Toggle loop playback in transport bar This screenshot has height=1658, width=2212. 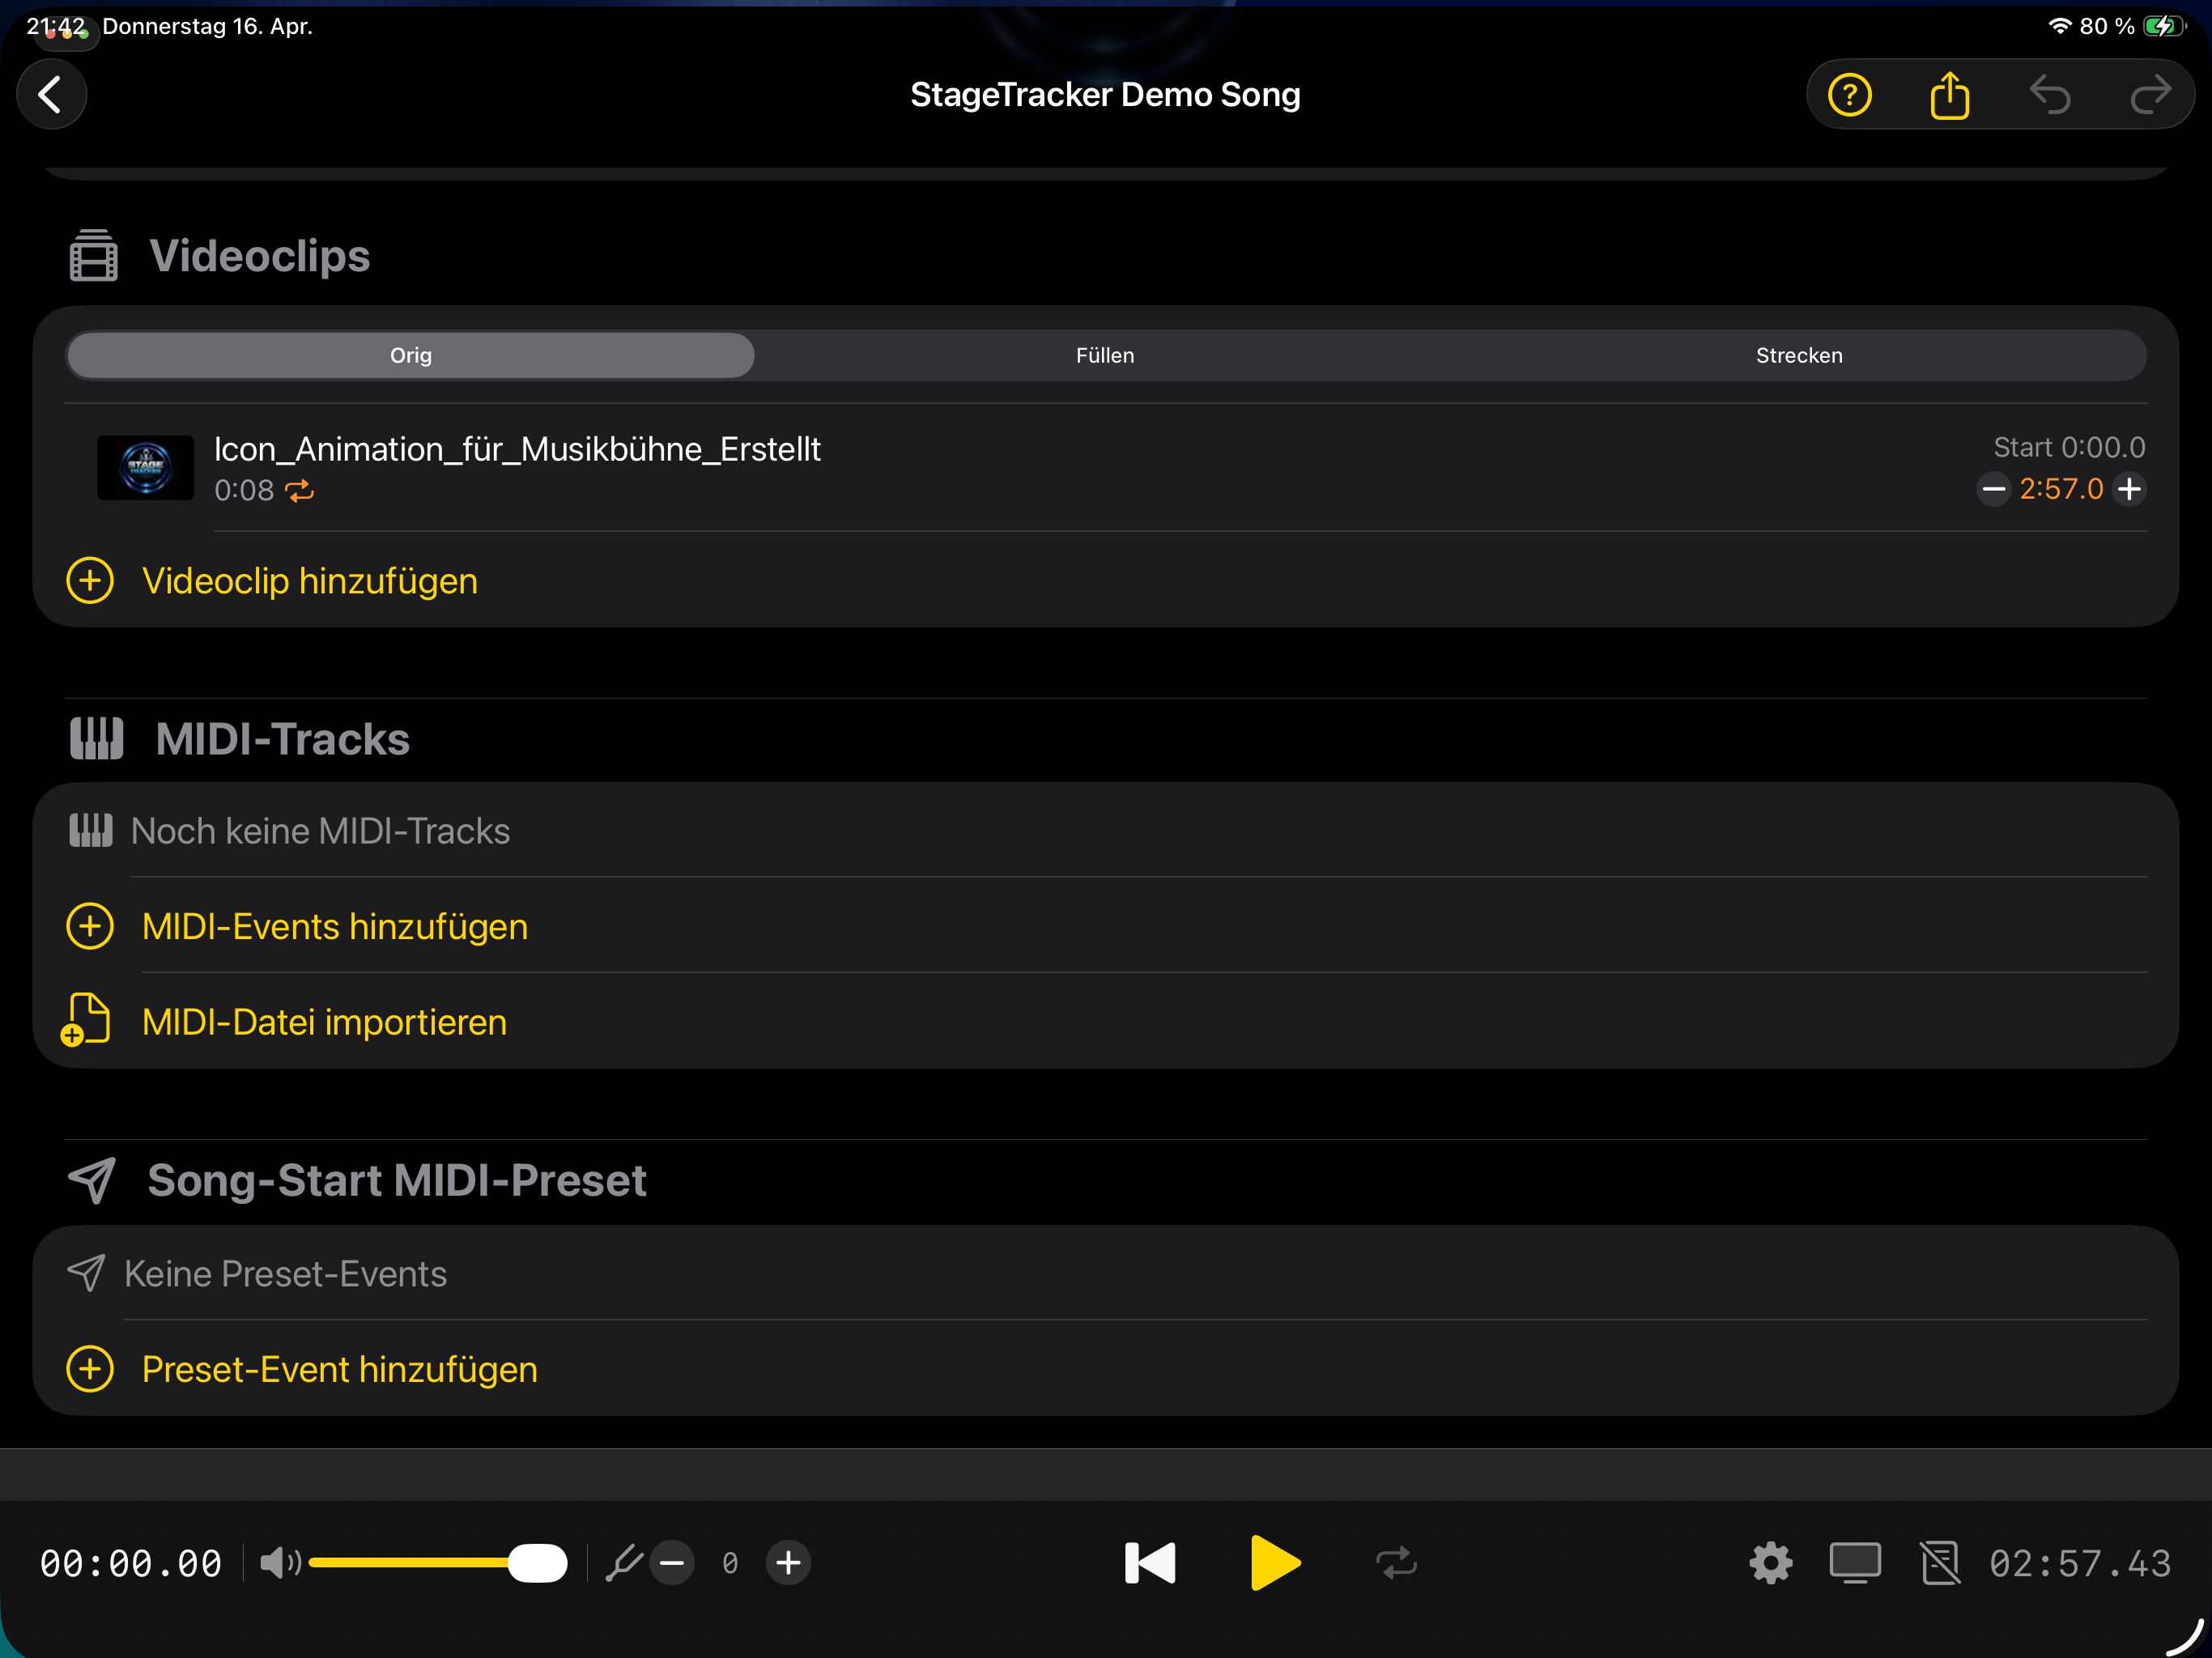coord(1396,1562)
